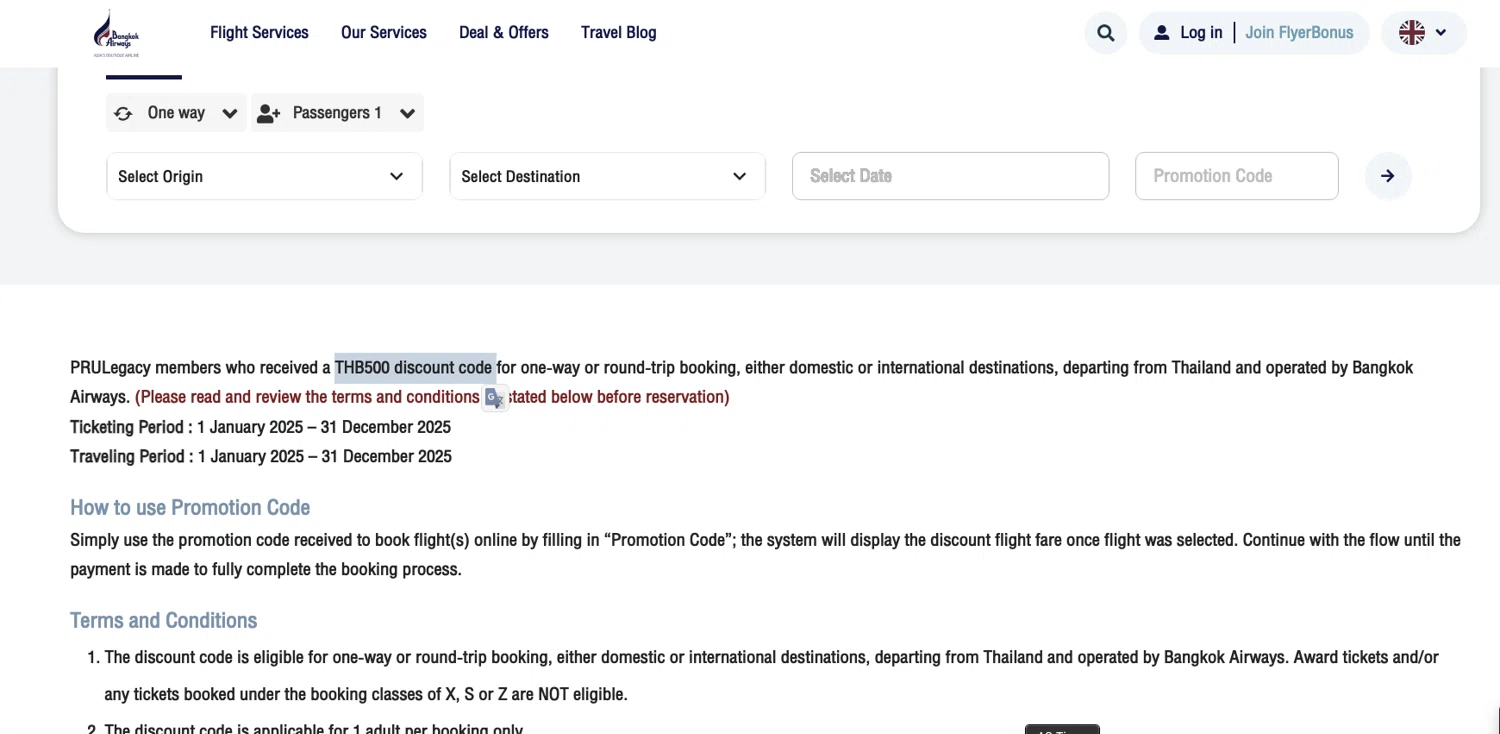Click the Join FlyerBonus link
1500x734 pixels.
click(1299, 33)
